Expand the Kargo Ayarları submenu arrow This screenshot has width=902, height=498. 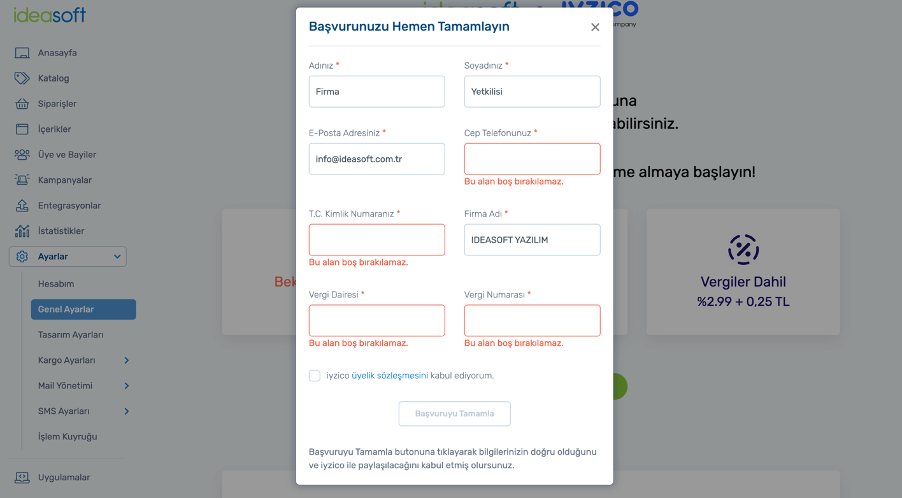(127, 361)
